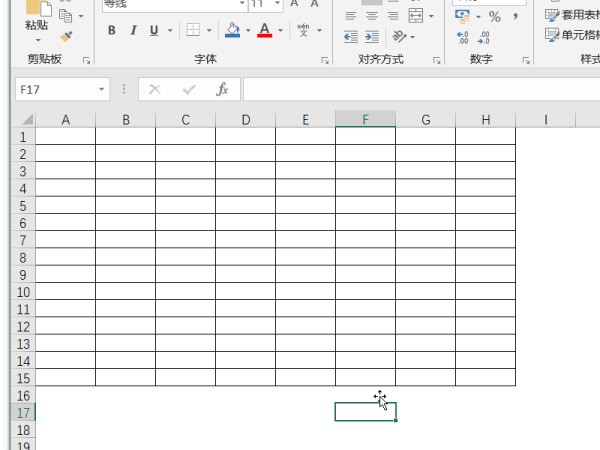Screen dimensions: 600x450
Task: Click the Copy icon in clipboard group
Action: point(66,16)
